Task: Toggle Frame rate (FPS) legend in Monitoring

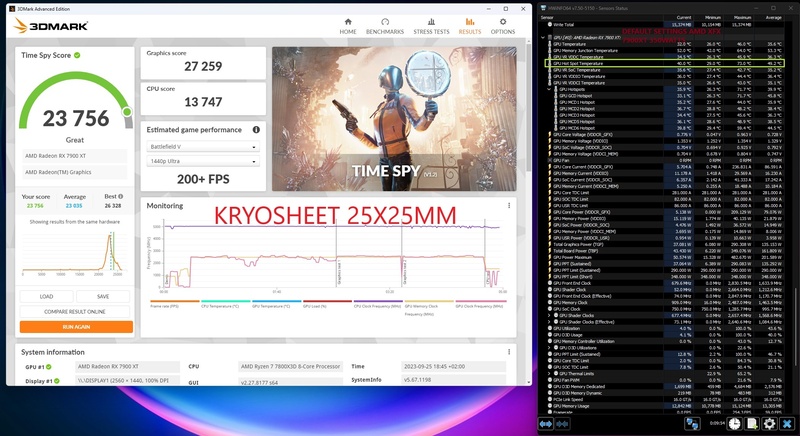Action: pyautogui.click(x=174, y=304)
